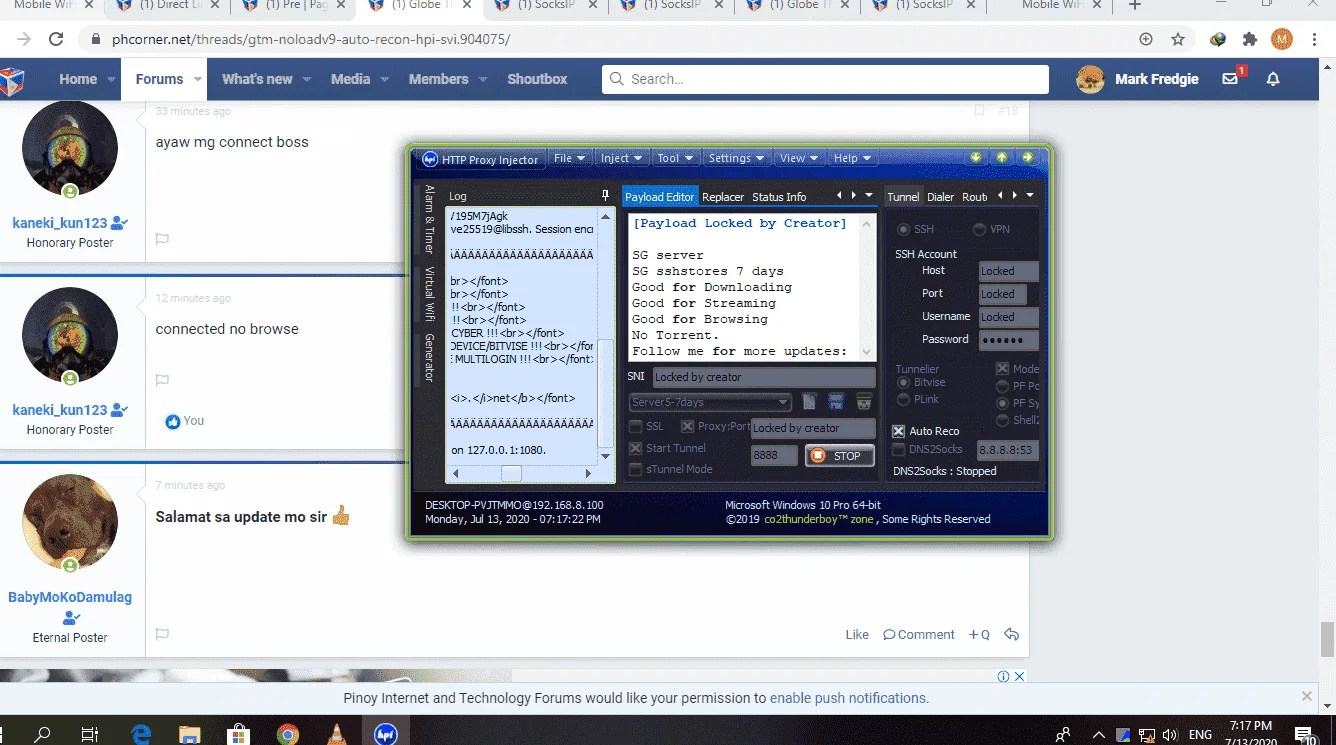This screenshot has height=745, width=1336.
Task: Click the 'enable push notifications' link
Action: pyautogui.click(x=849, y=698)
